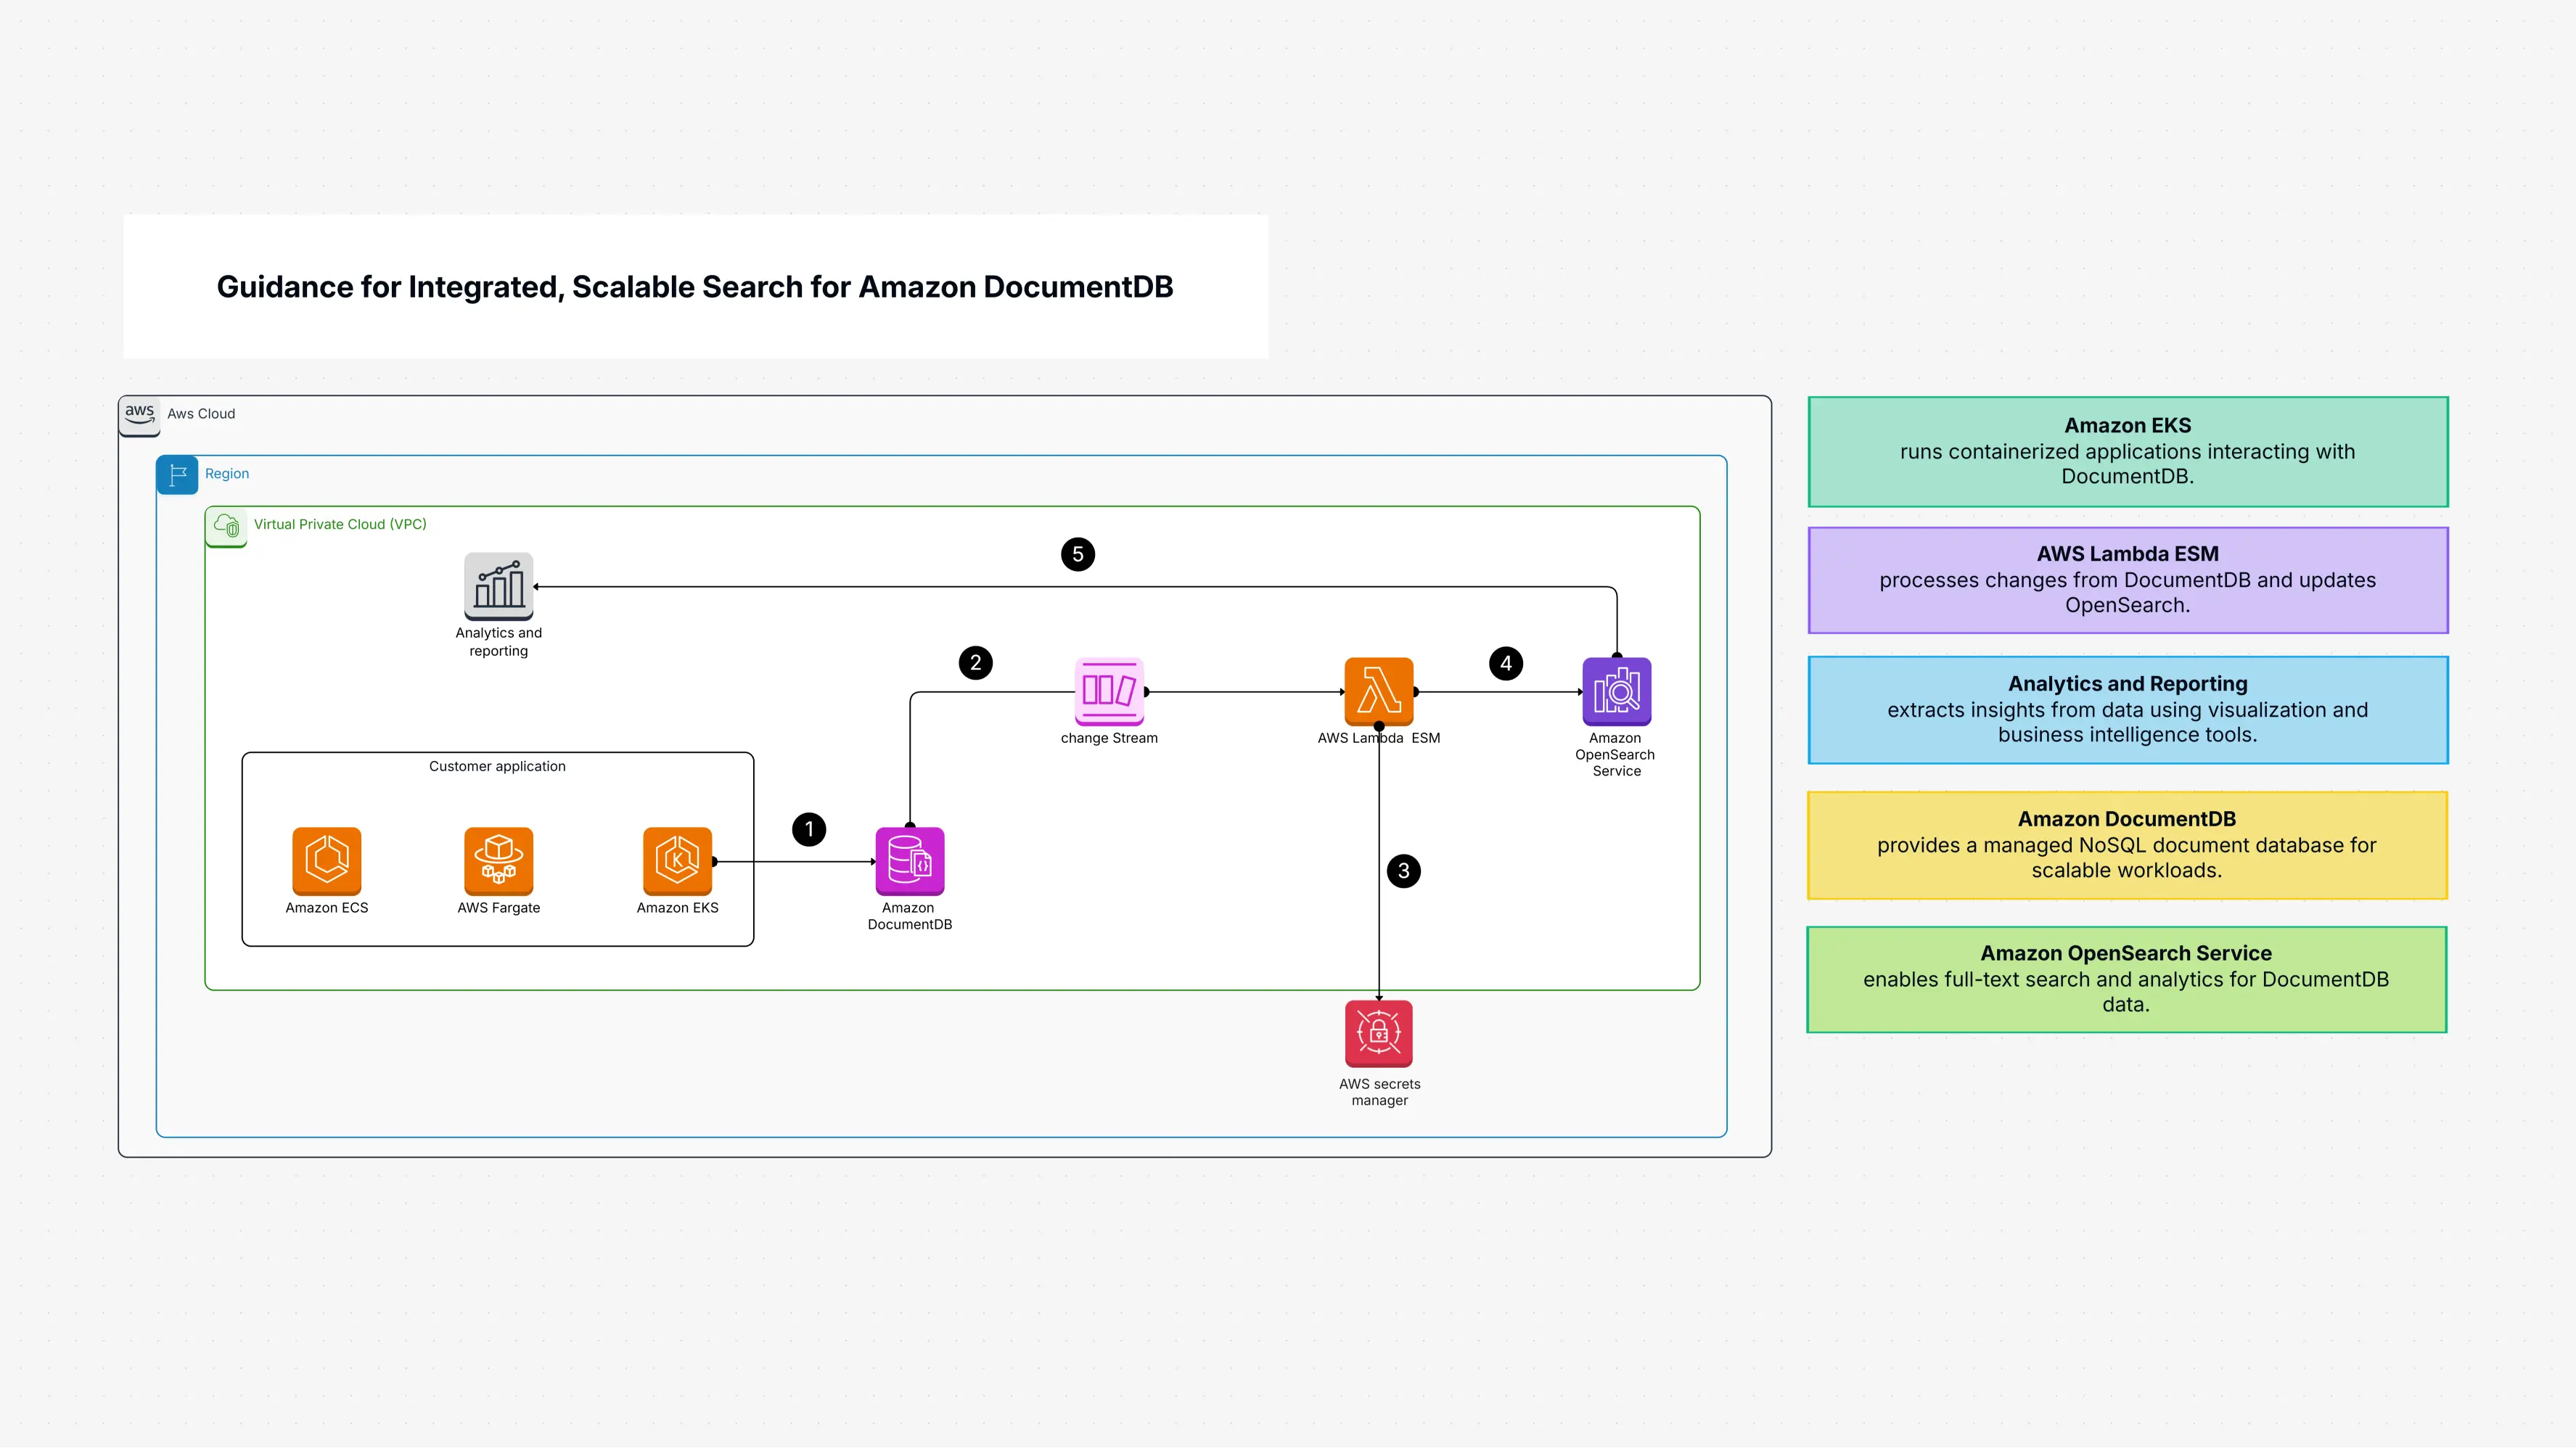Select the Region flag icon
2576x1448 pixels.
pos(178,475)
